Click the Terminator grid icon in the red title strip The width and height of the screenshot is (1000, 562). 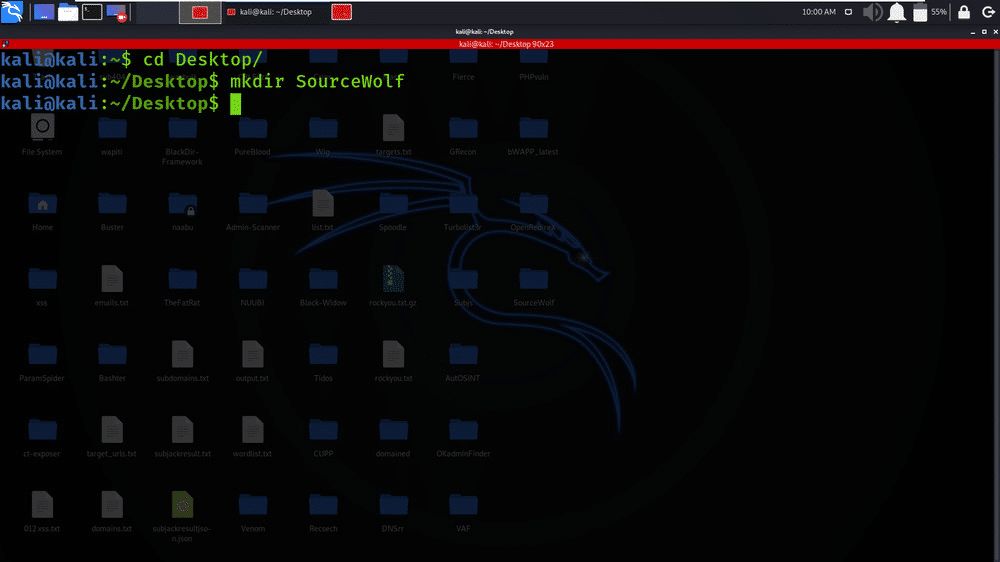click(x=5, y=44)
